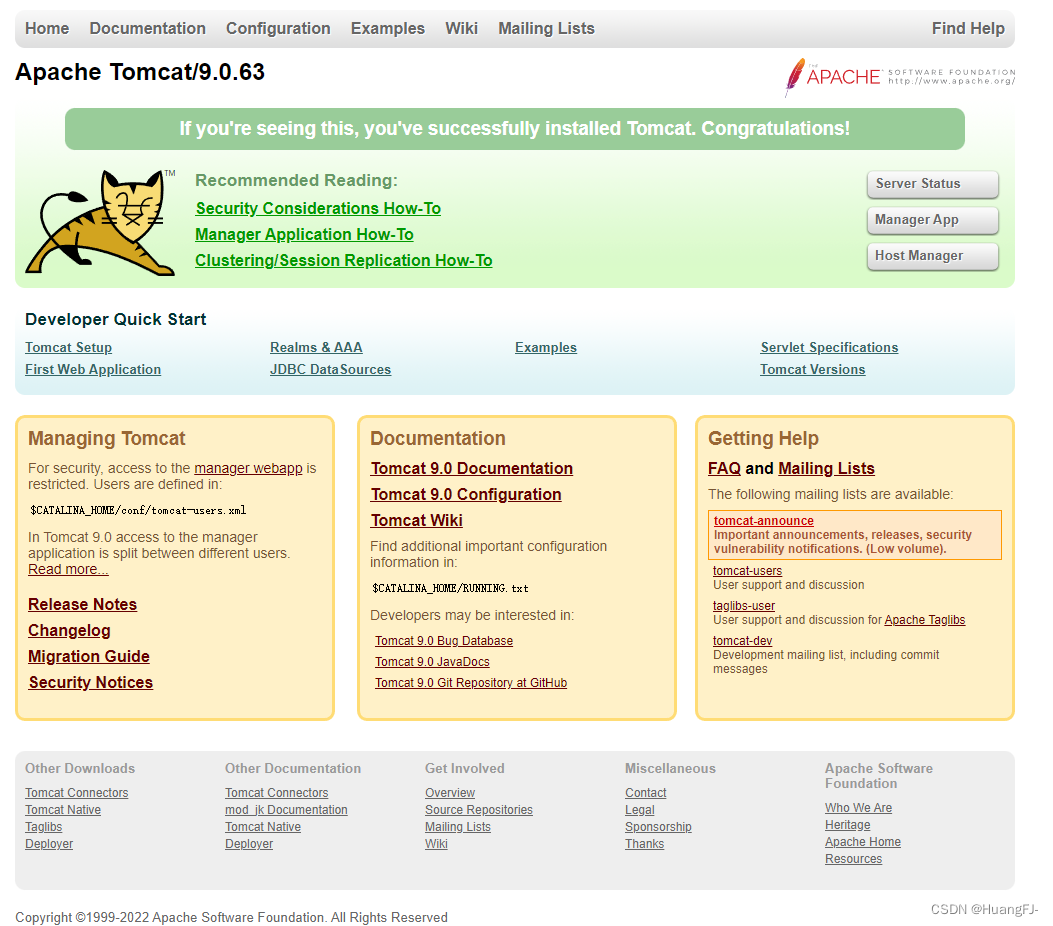Open Clustering/Session Replication How-To
The height and width of the screenshot is (926, 1053).
point(343,260)
